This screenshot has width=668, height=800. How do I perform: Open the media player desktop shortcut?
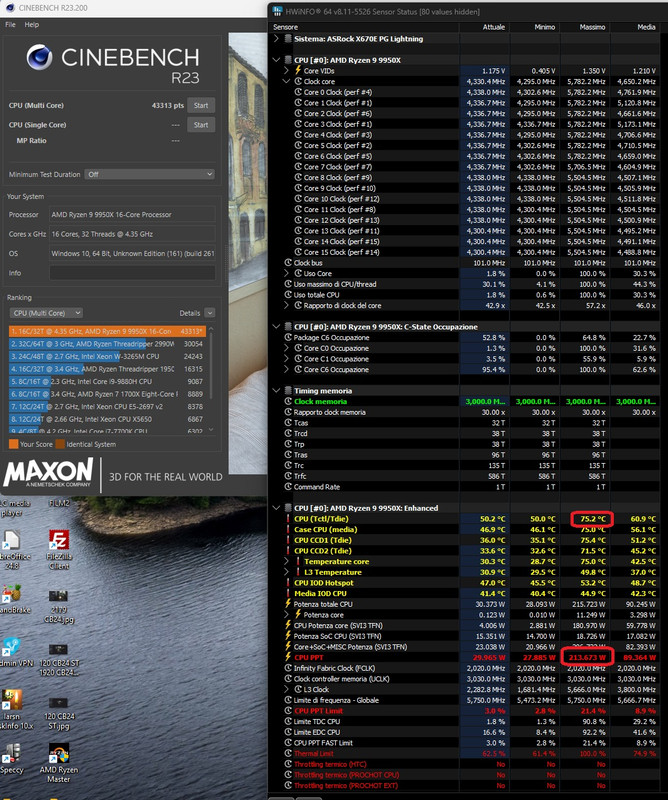[14, 508]
